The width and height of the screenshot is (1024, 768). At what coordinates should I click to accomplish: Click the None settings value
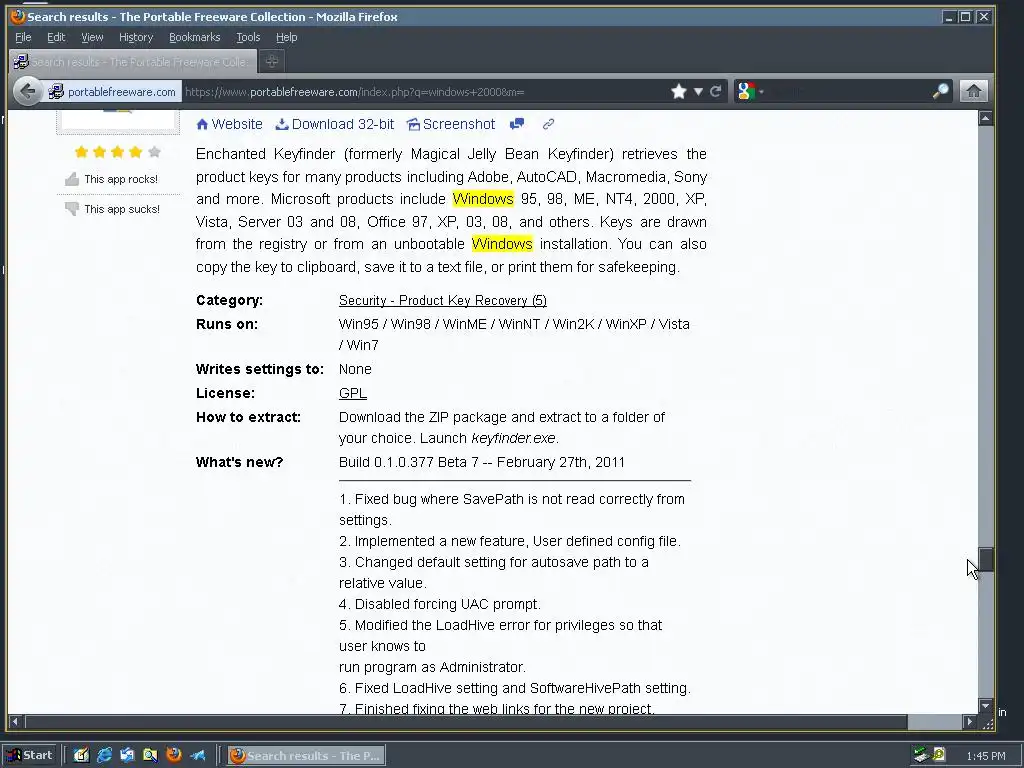click(355, 369)
